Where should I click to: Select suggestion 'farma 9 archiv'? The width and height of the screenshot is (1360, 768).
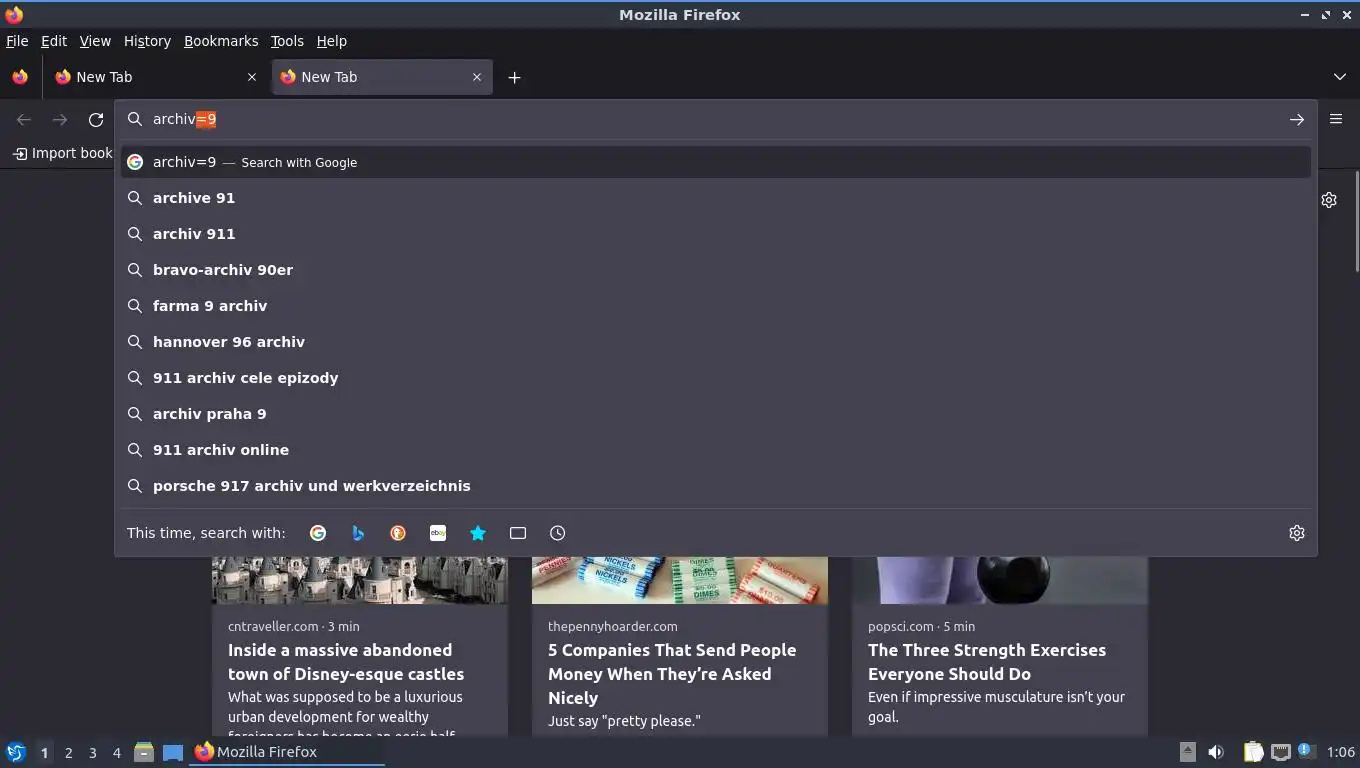(716, 306)
